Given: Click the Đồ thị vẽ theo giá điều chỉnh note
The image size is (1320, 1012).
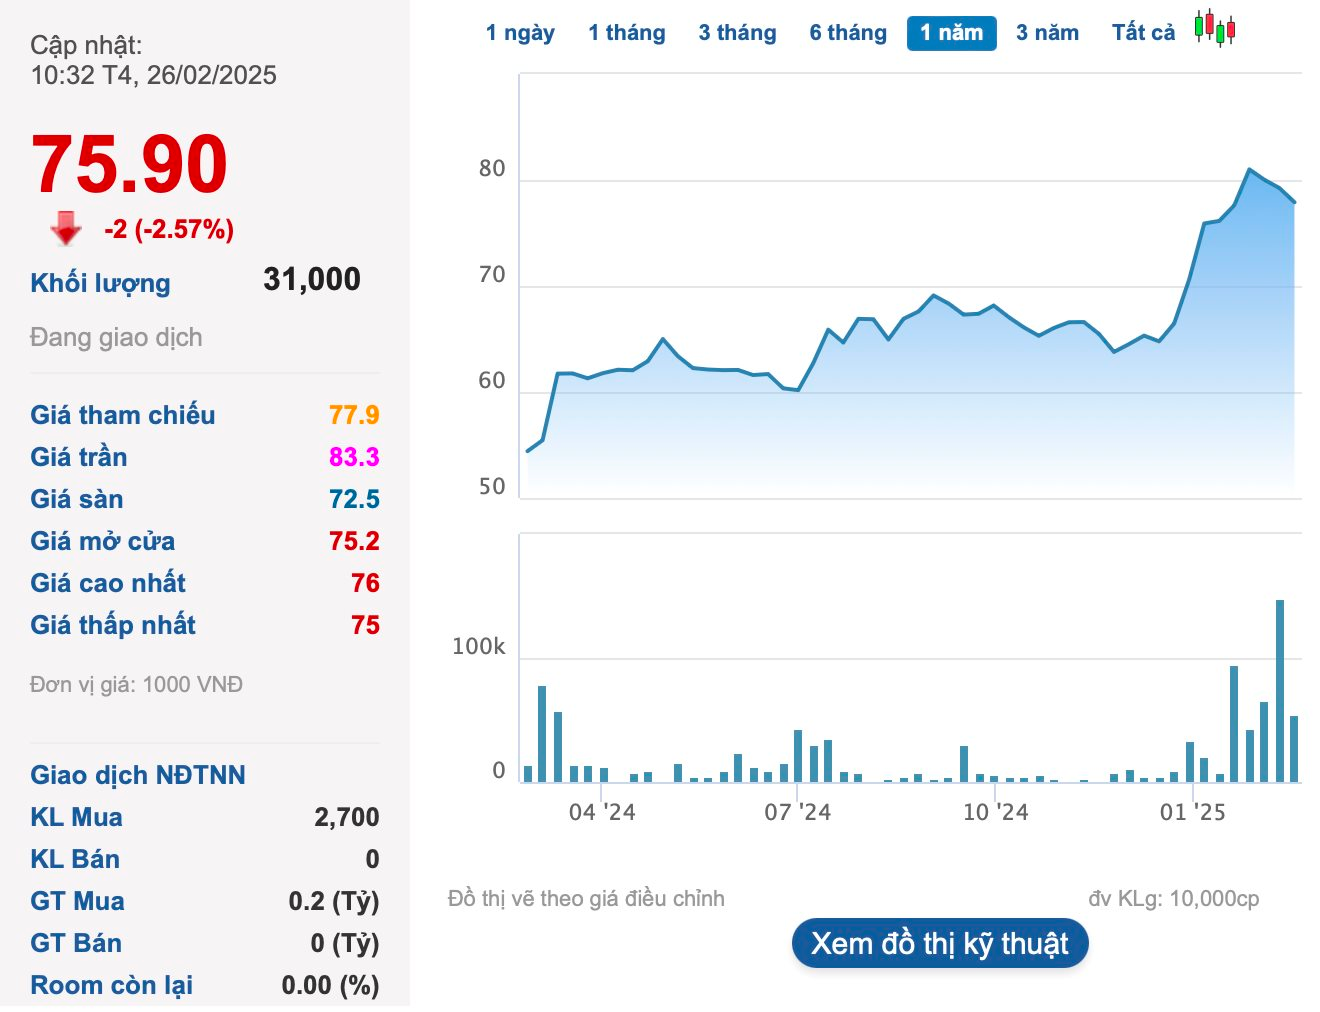Looking at the screenshot, I should [586, 899].
